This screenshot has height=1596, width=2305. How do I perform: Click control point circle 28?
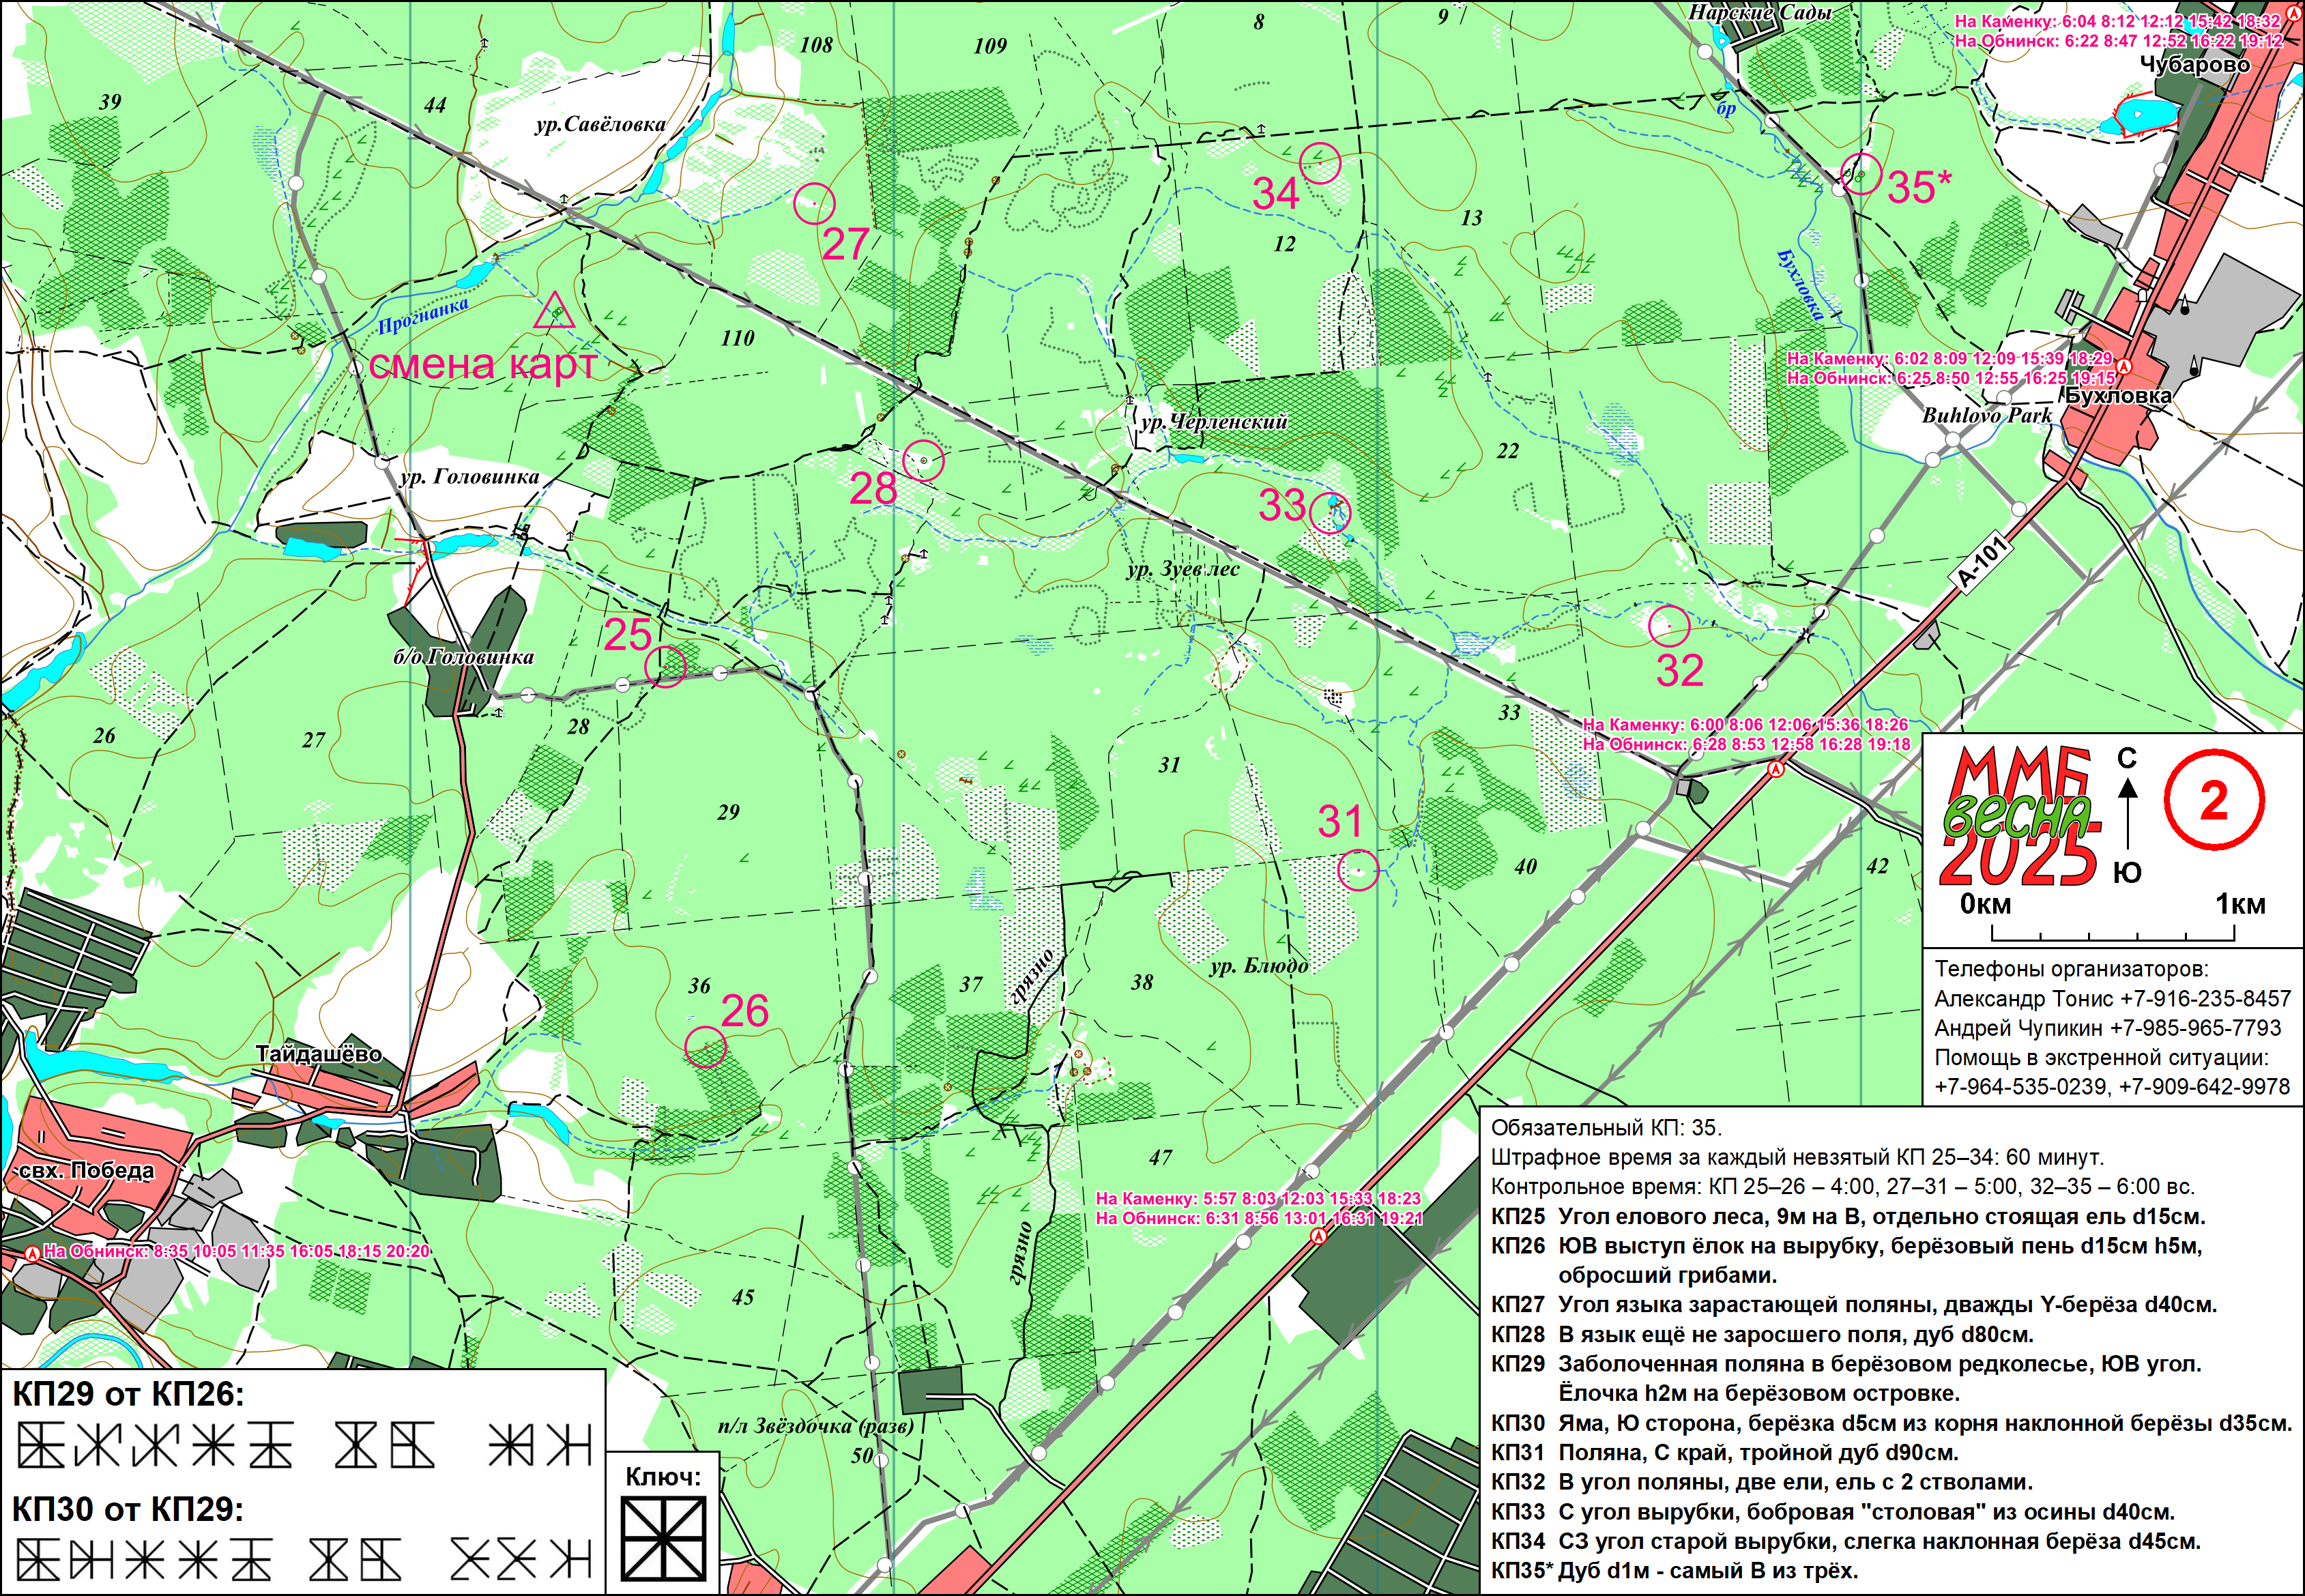click(923, 460)
